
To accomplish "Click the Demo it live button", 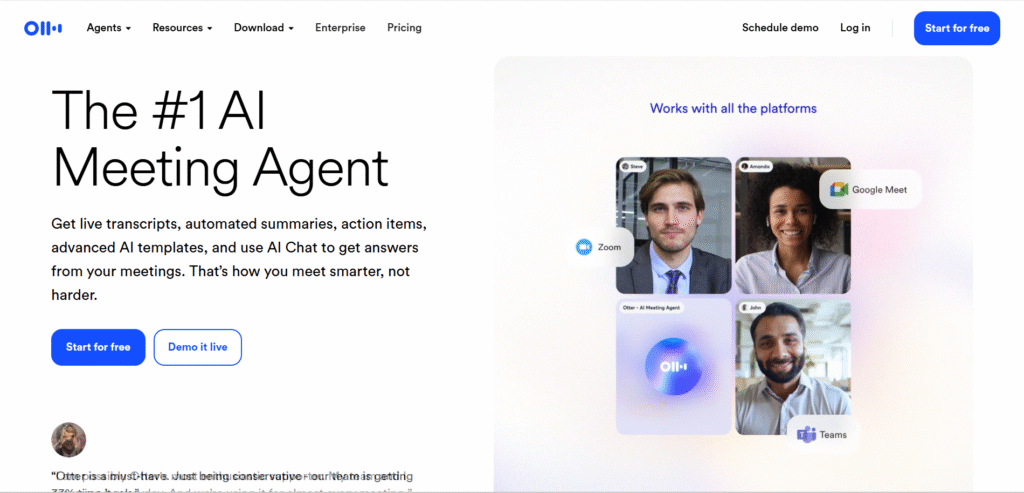I will [x=198, y=347].
